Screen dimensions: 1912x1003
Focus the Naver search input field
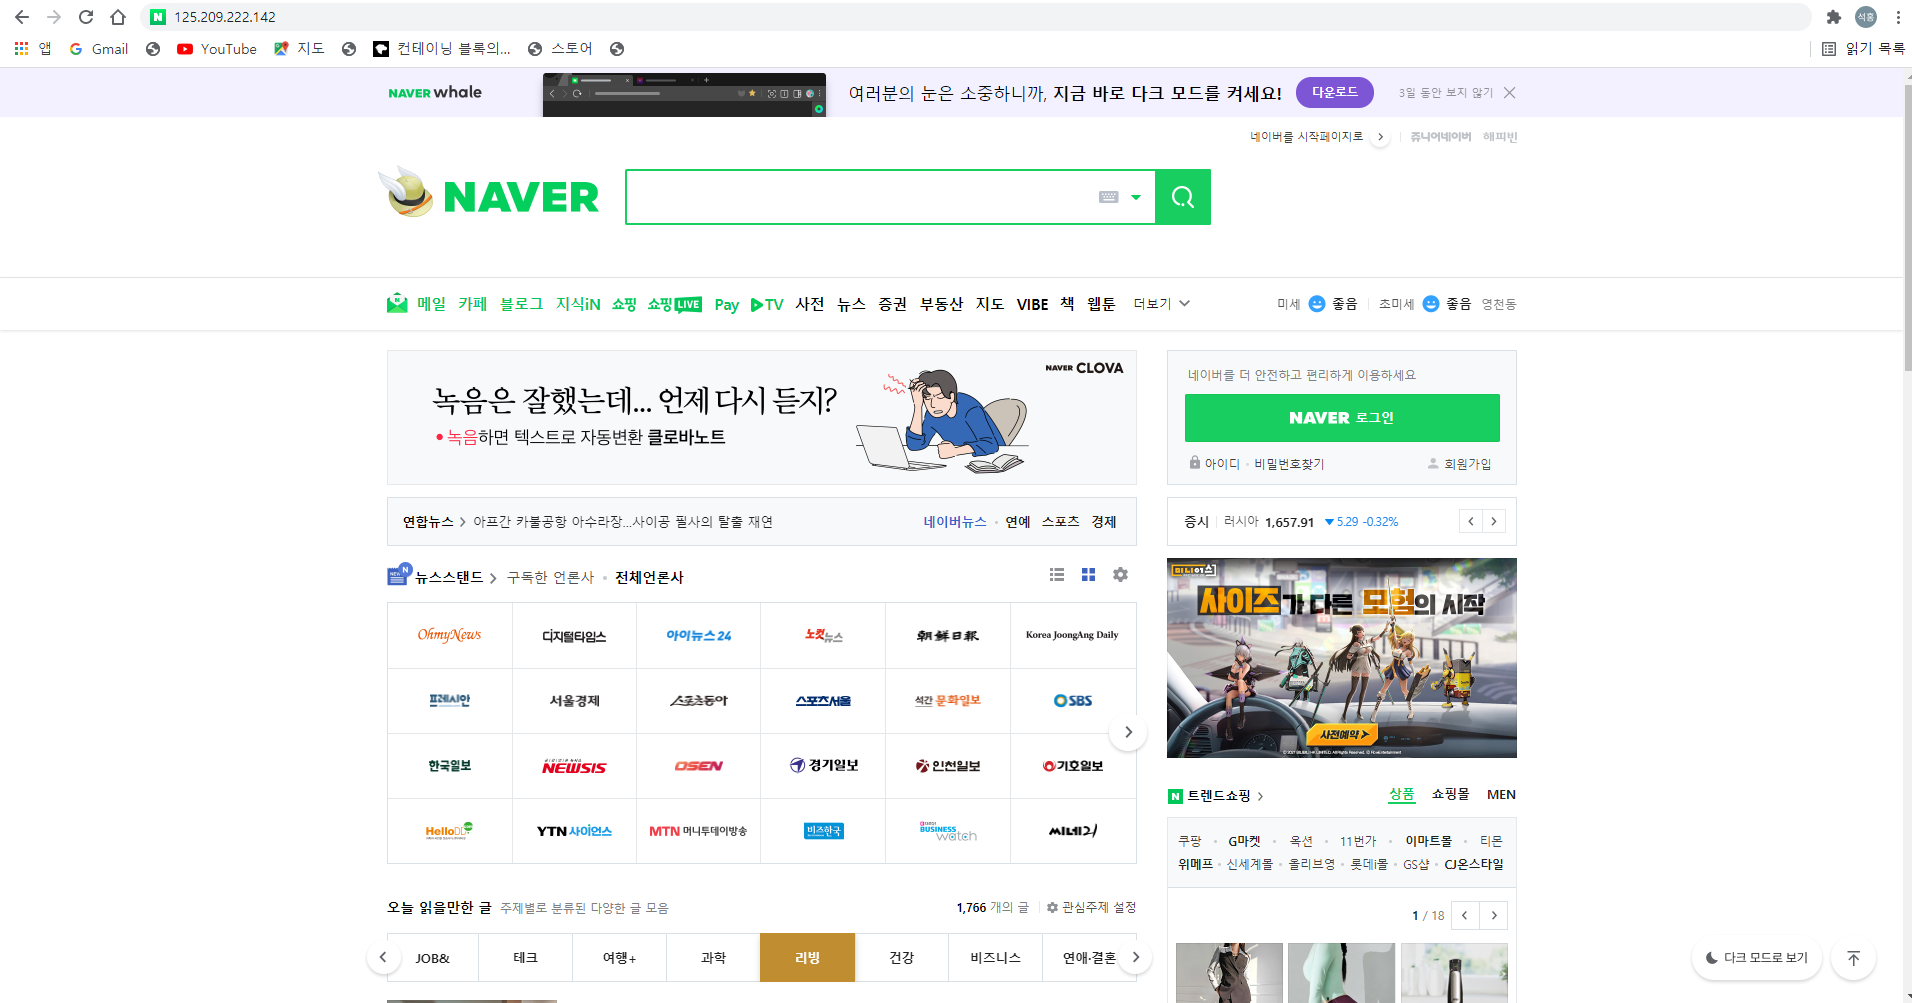click(860, 197)
